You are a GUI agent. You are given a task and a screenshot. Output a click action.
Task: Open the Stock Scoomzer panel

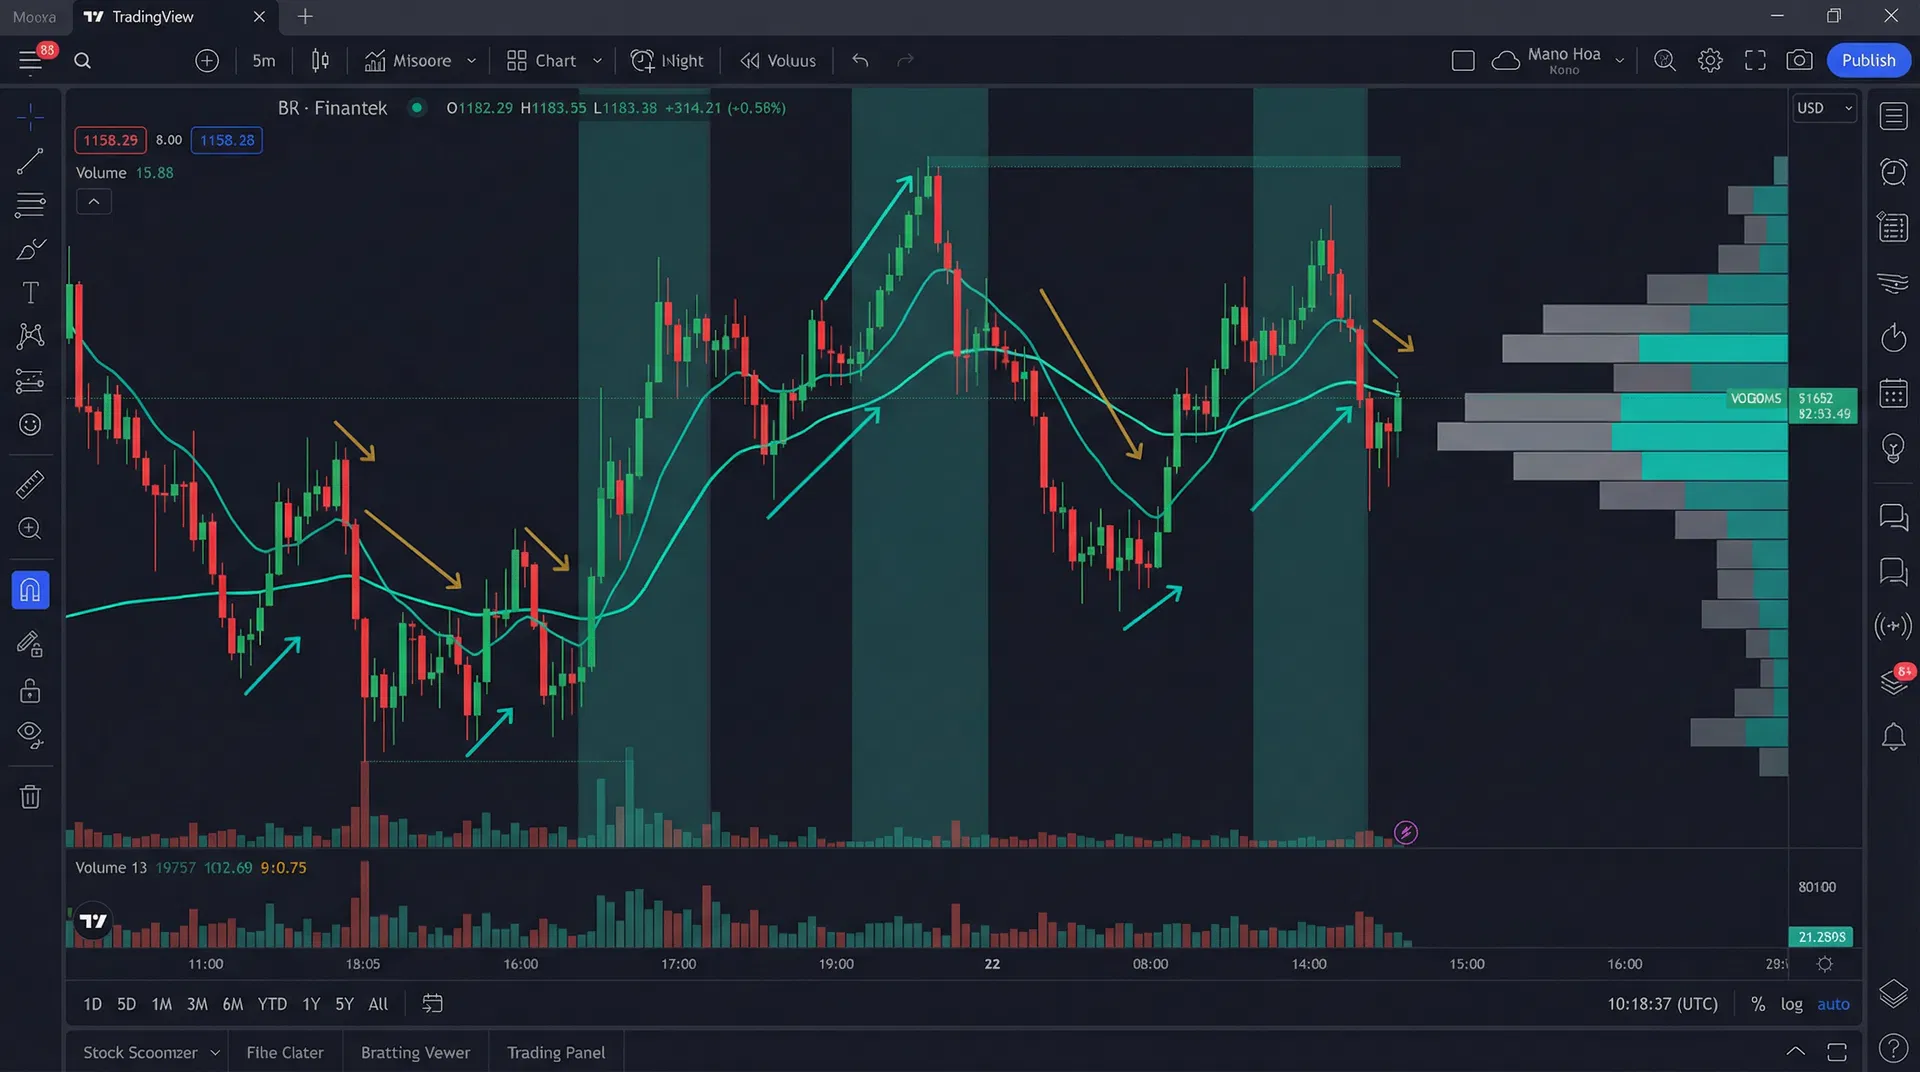141,1052
